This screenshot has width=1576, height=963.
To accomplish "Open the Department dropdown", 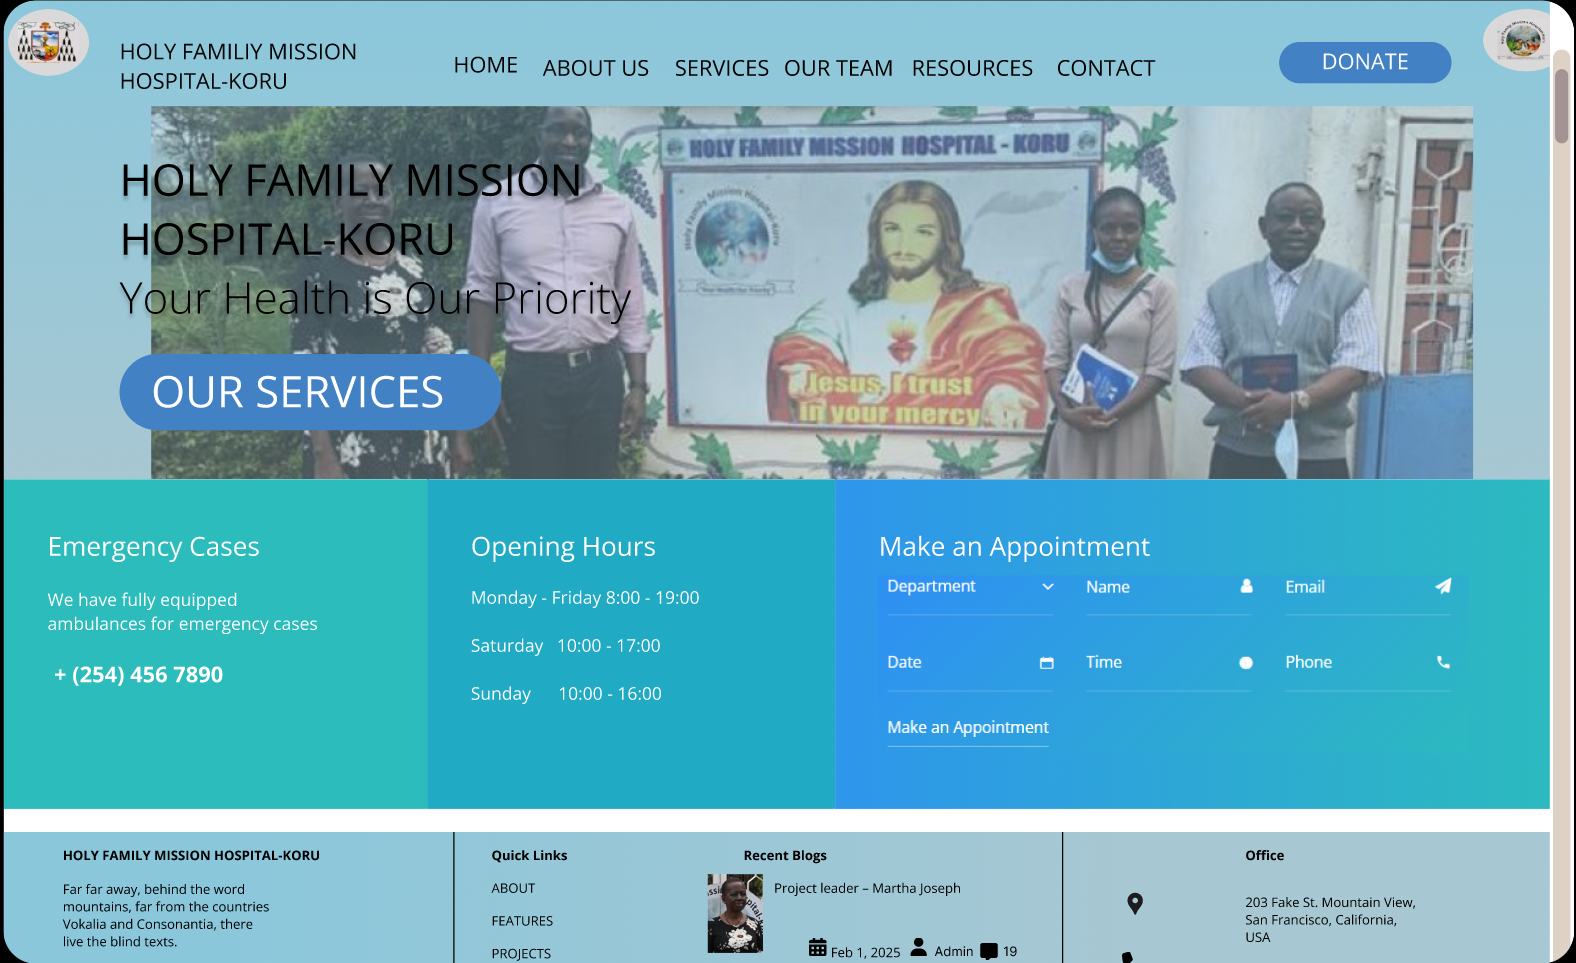I will click(x=968, y=587).
